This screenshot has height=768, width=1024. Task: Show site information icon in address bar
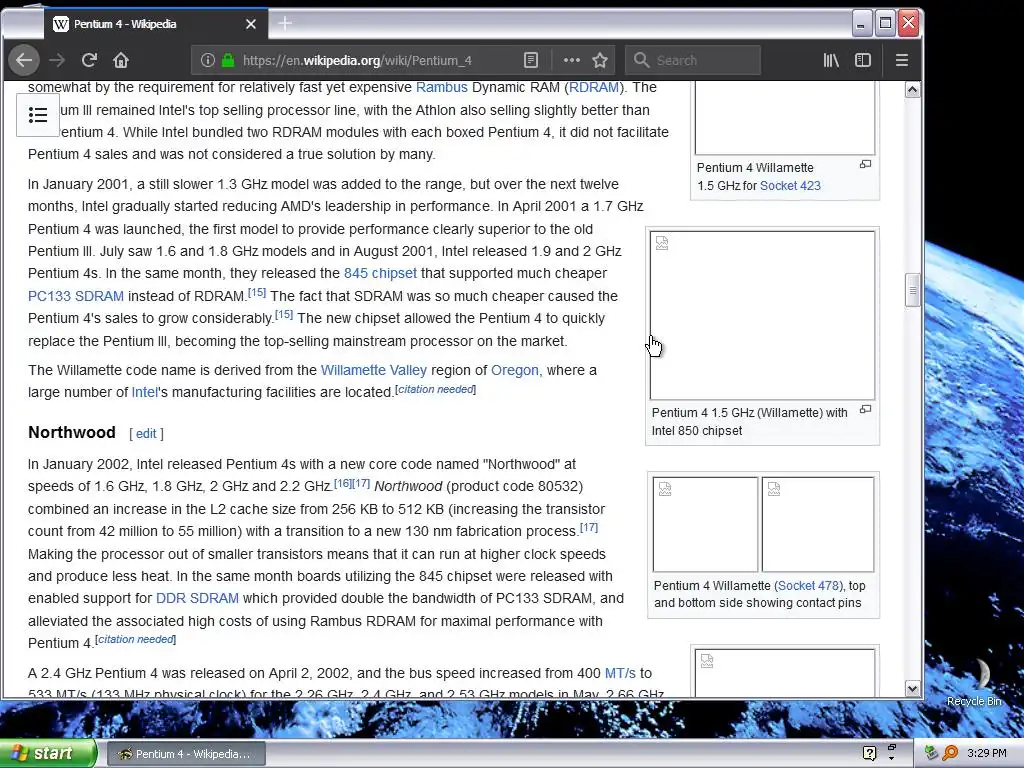208,60
